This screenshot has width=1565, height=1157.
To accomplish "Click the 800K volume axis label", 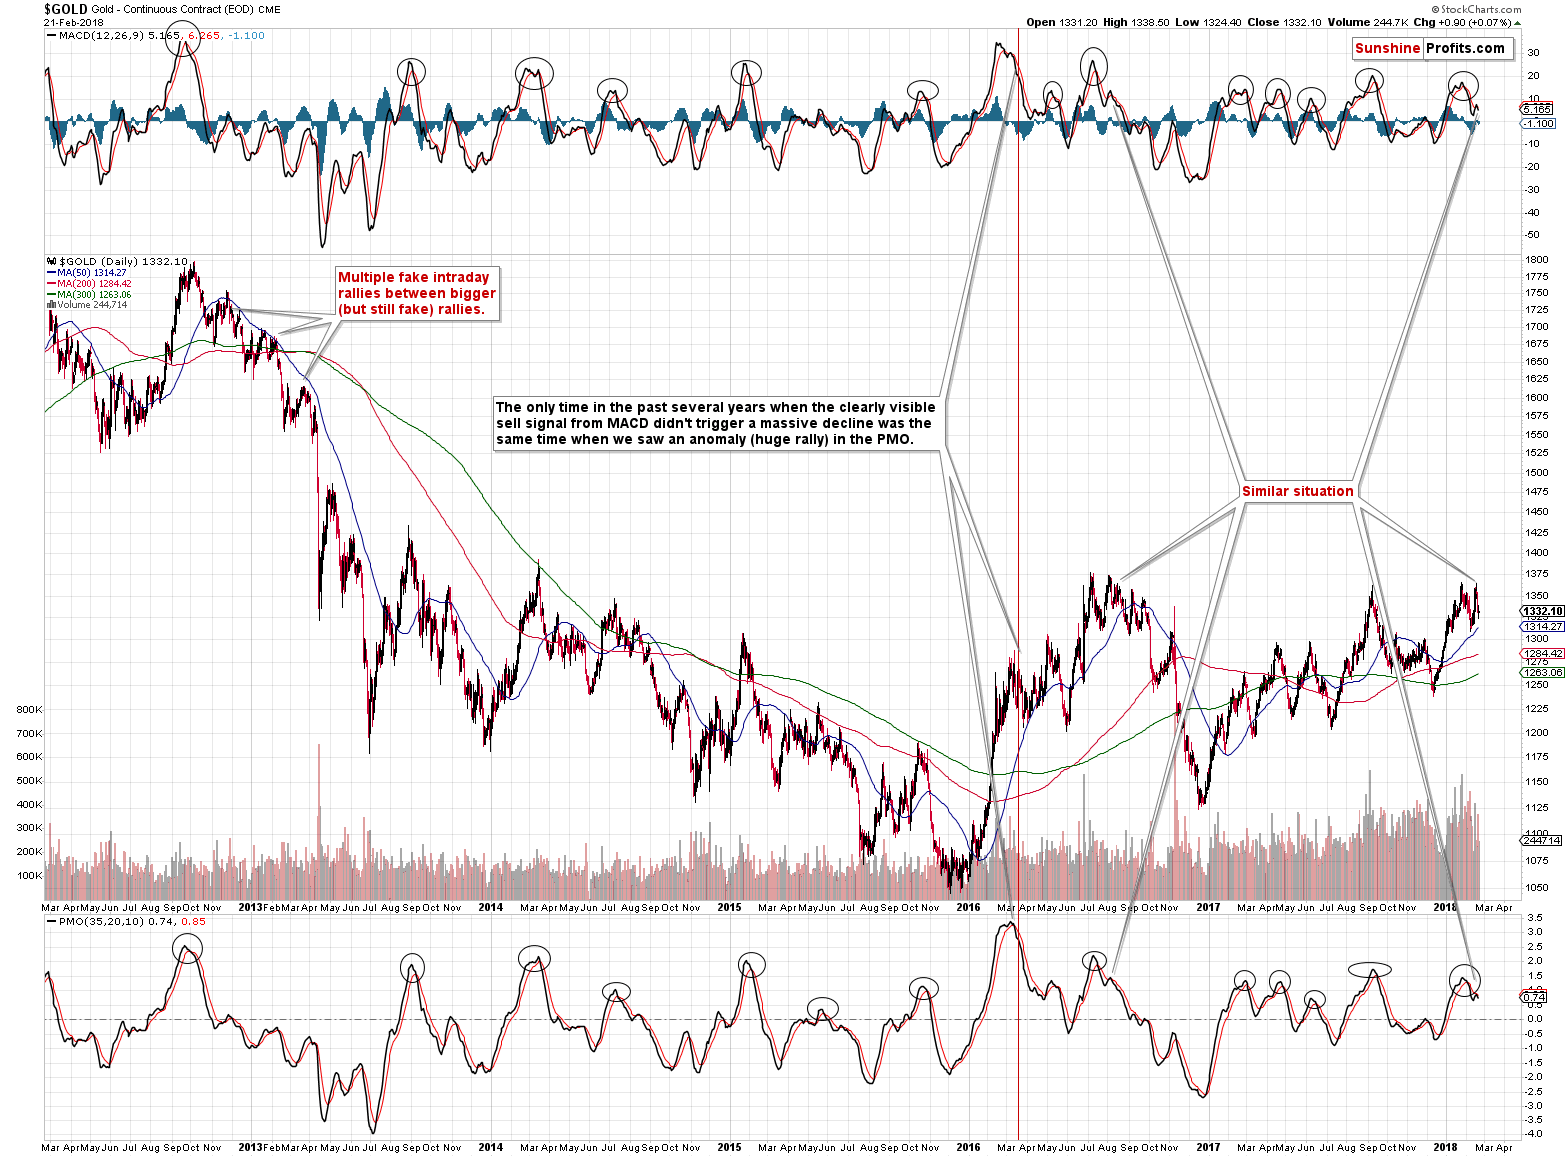I will 29,709.
